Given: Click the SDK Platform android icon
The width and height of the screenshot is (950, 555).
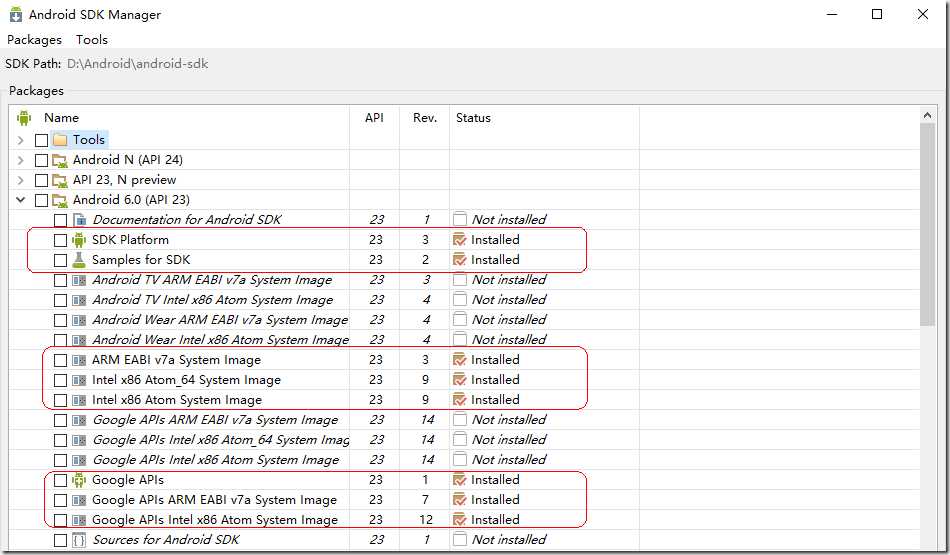Looking at the screenshot, I should (x=79, y=240).
